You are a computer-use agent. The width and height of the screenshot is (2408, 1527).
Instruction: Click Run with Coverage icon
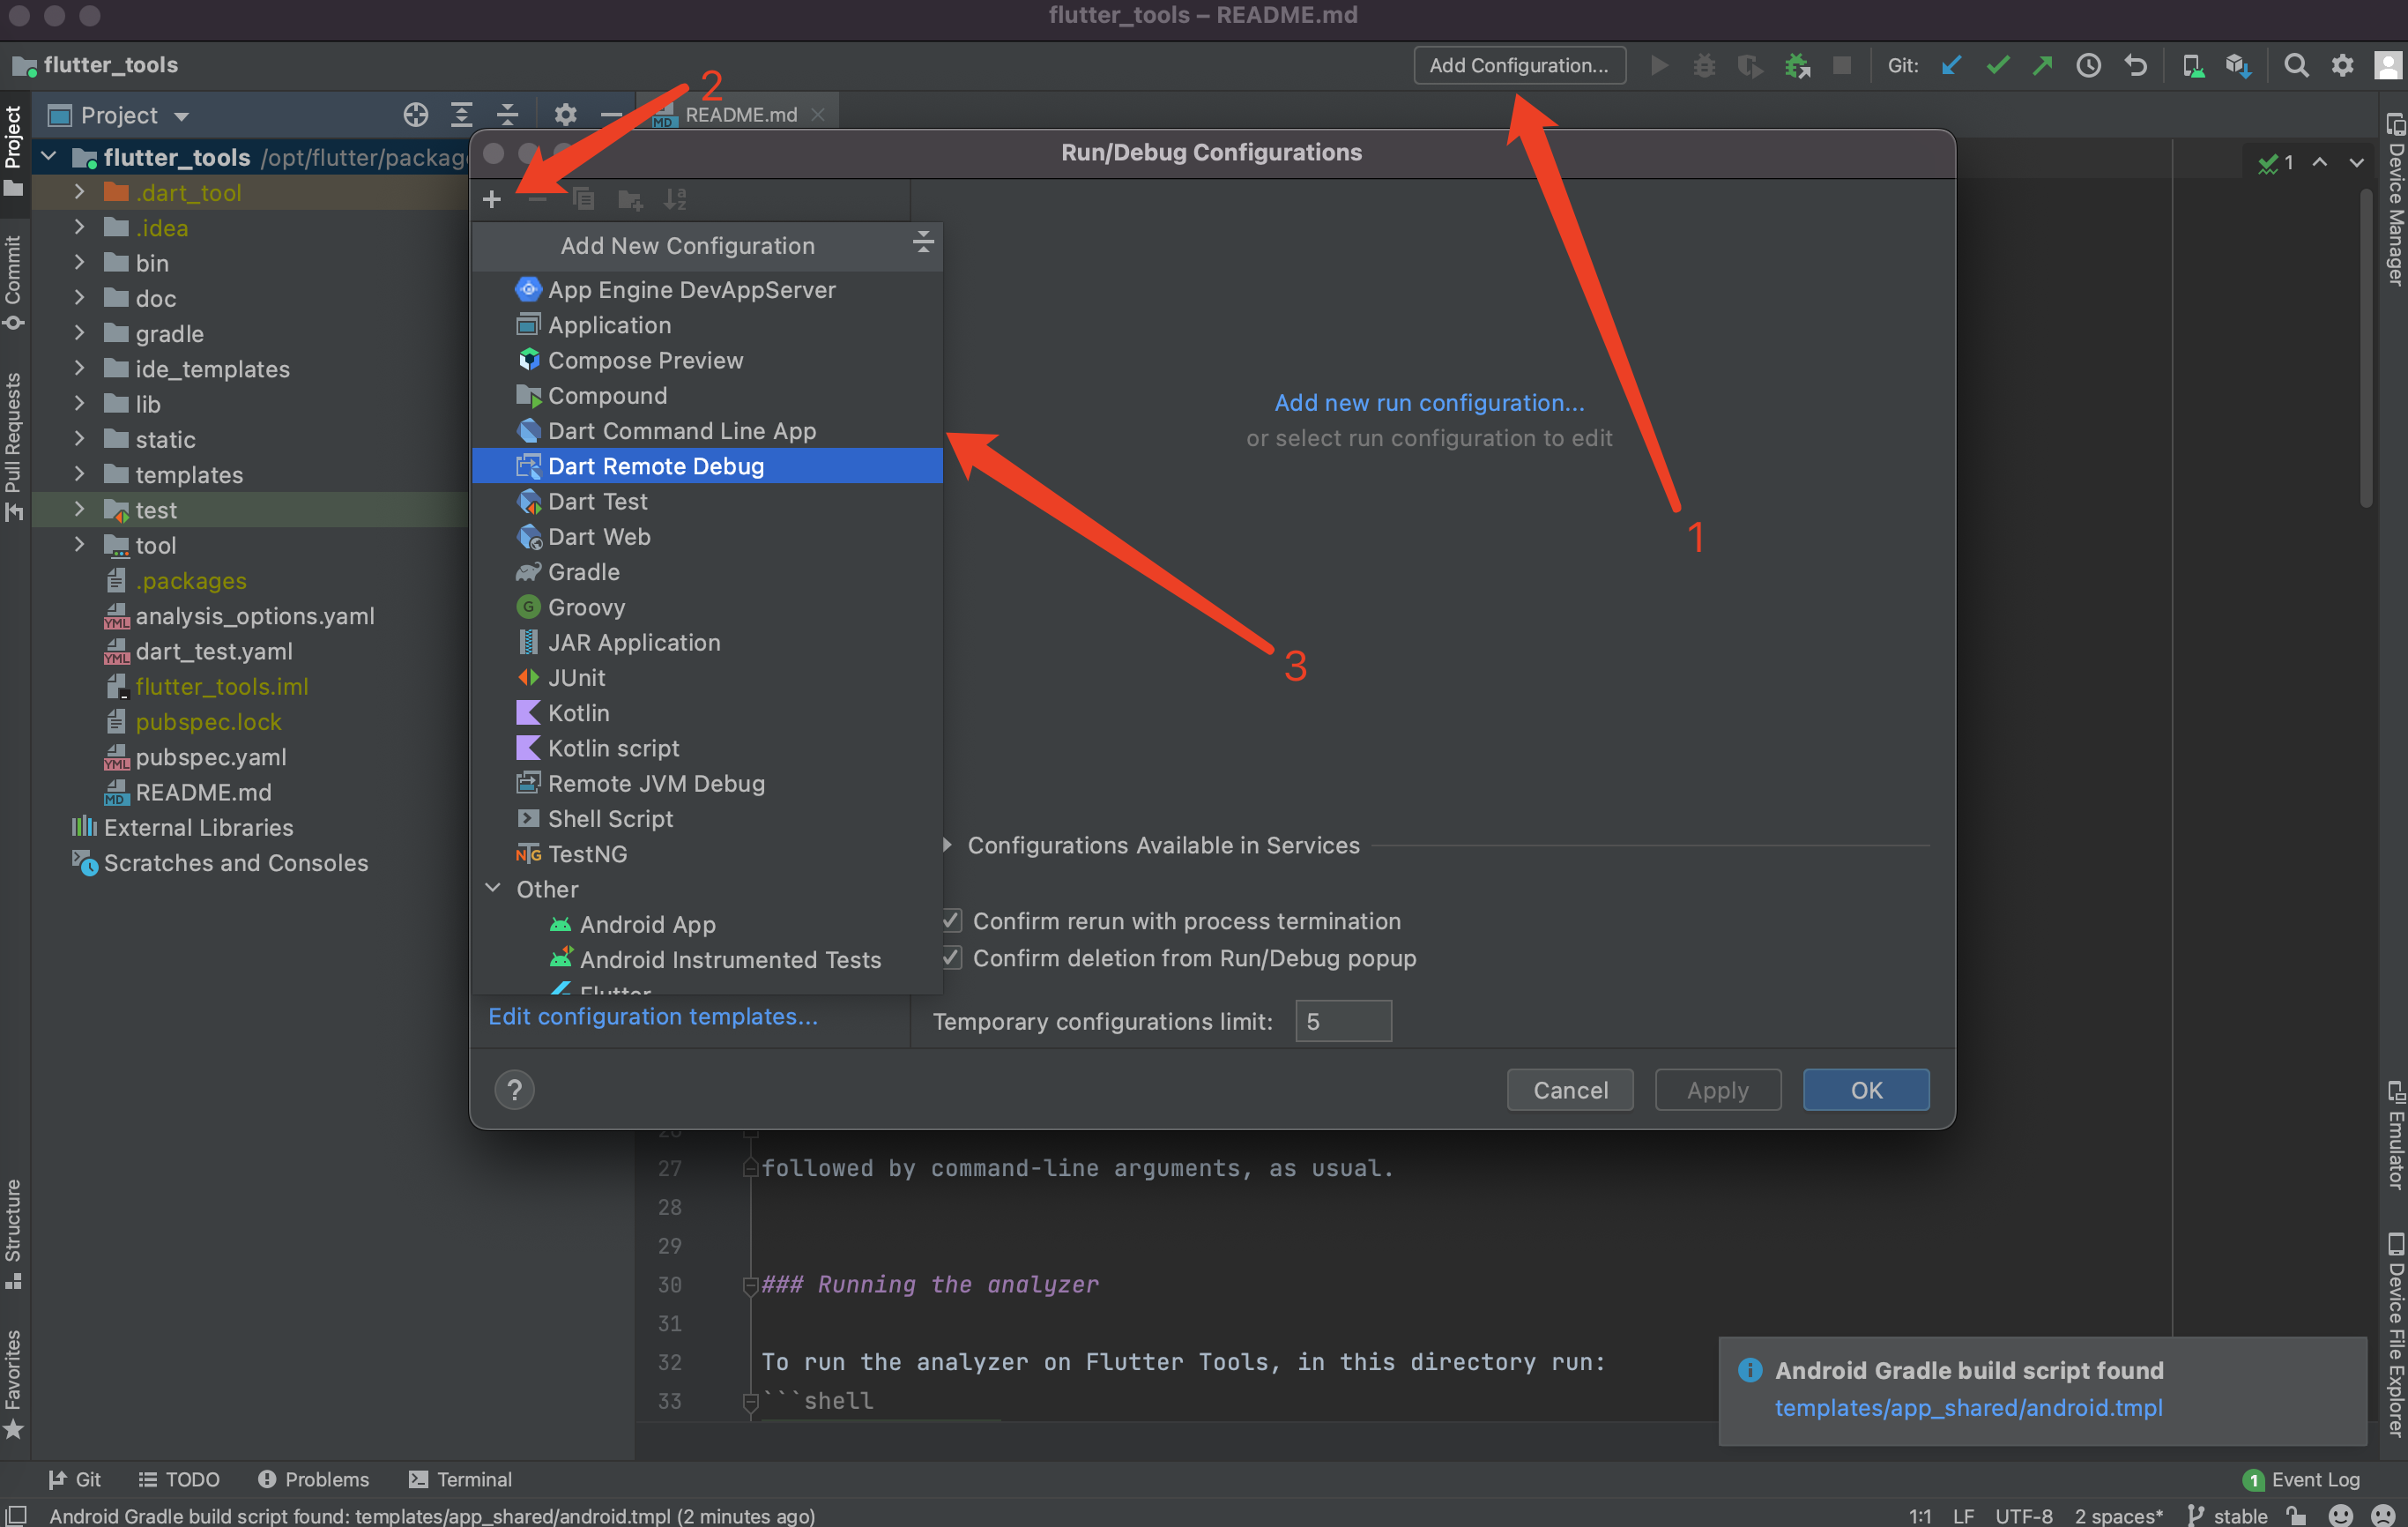[1750, 66]
